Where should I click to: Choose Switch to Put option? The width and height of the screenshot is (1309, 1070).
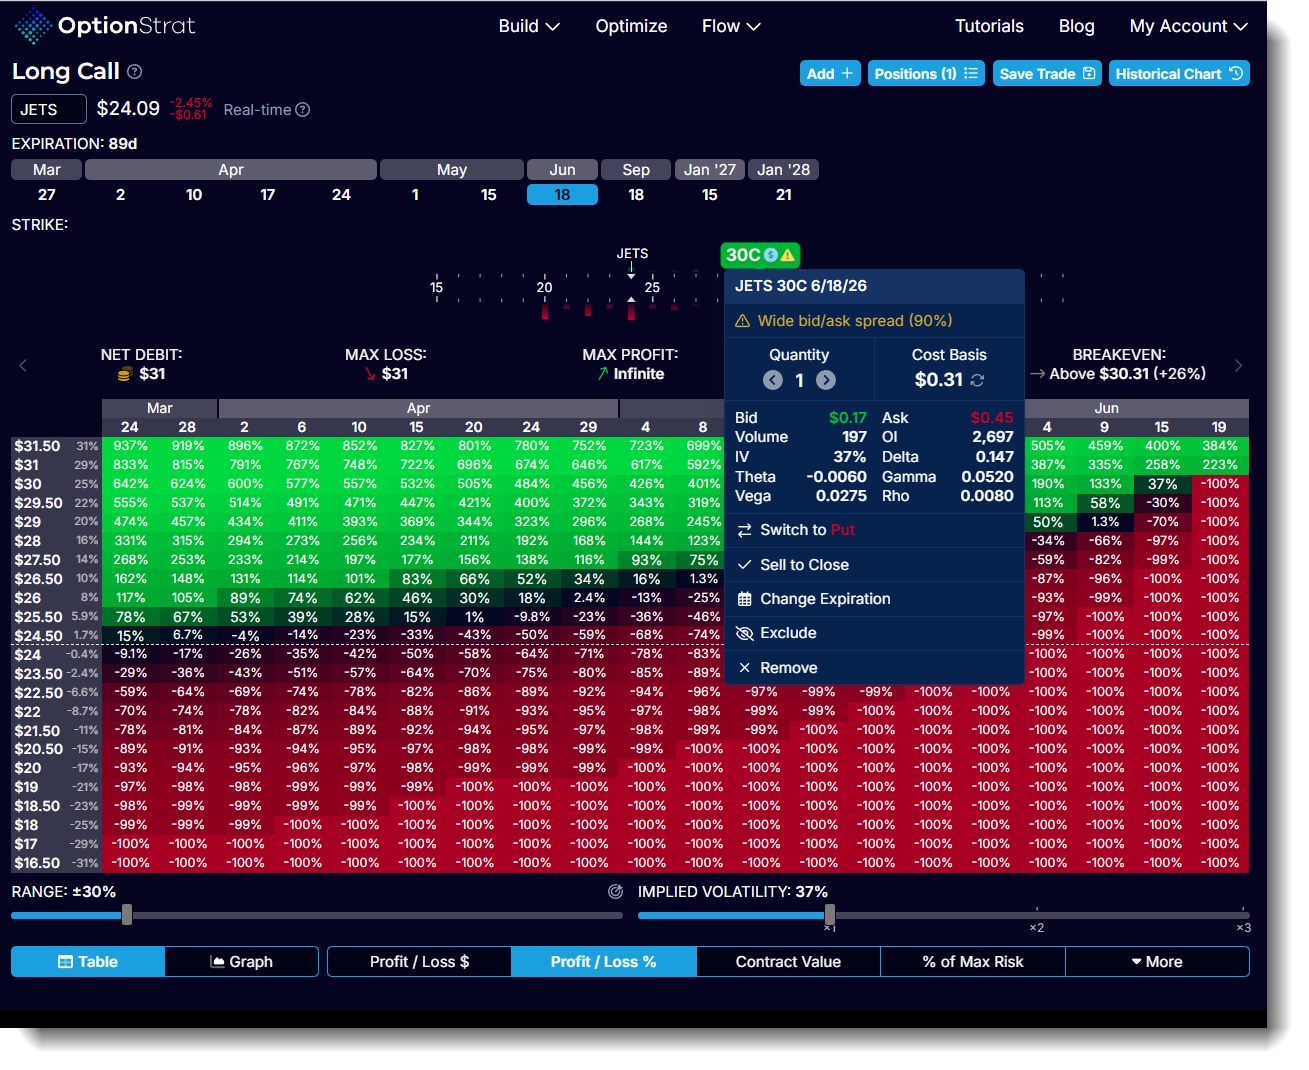875,530
